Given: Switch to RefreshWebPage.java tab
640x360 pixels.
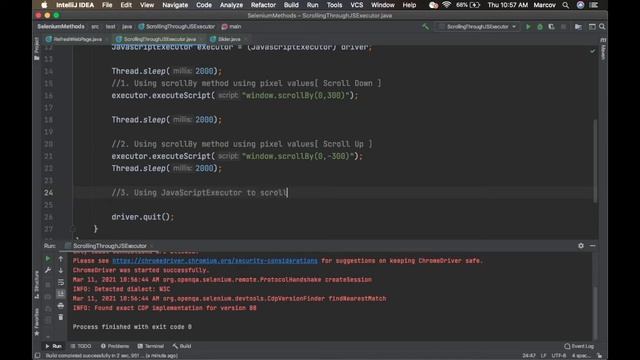Looking at the screenshot, I should click(x=74, y=39).
